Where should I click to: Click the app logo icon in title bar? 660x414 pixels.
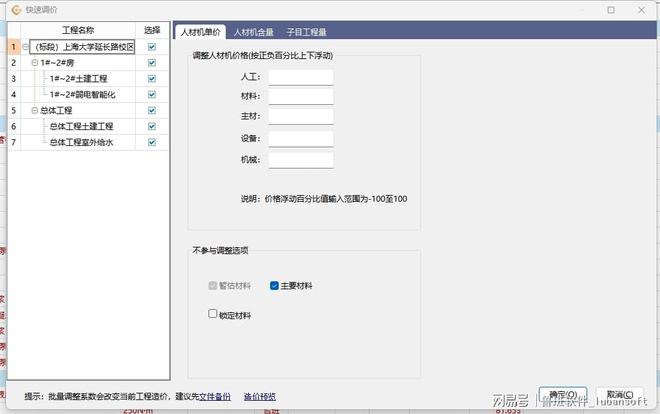click(16, 10)
